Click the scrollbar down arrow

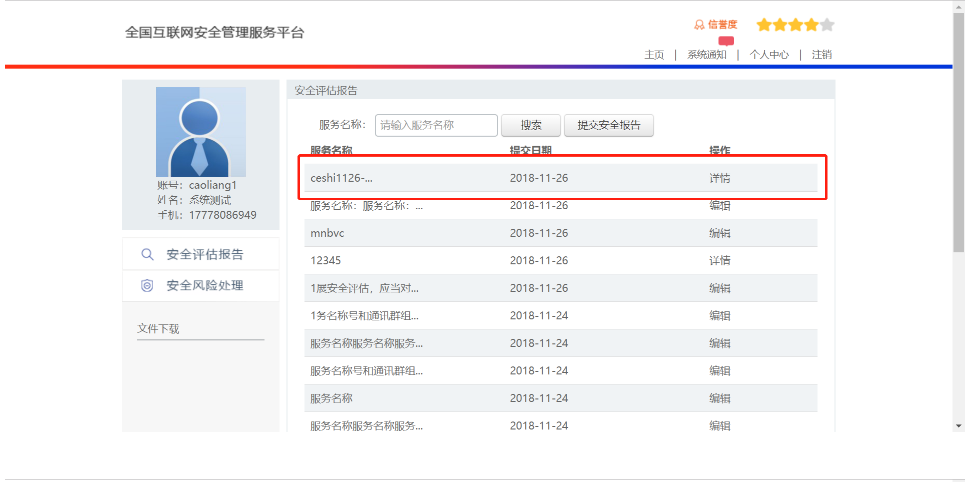[x=959, y=425]
